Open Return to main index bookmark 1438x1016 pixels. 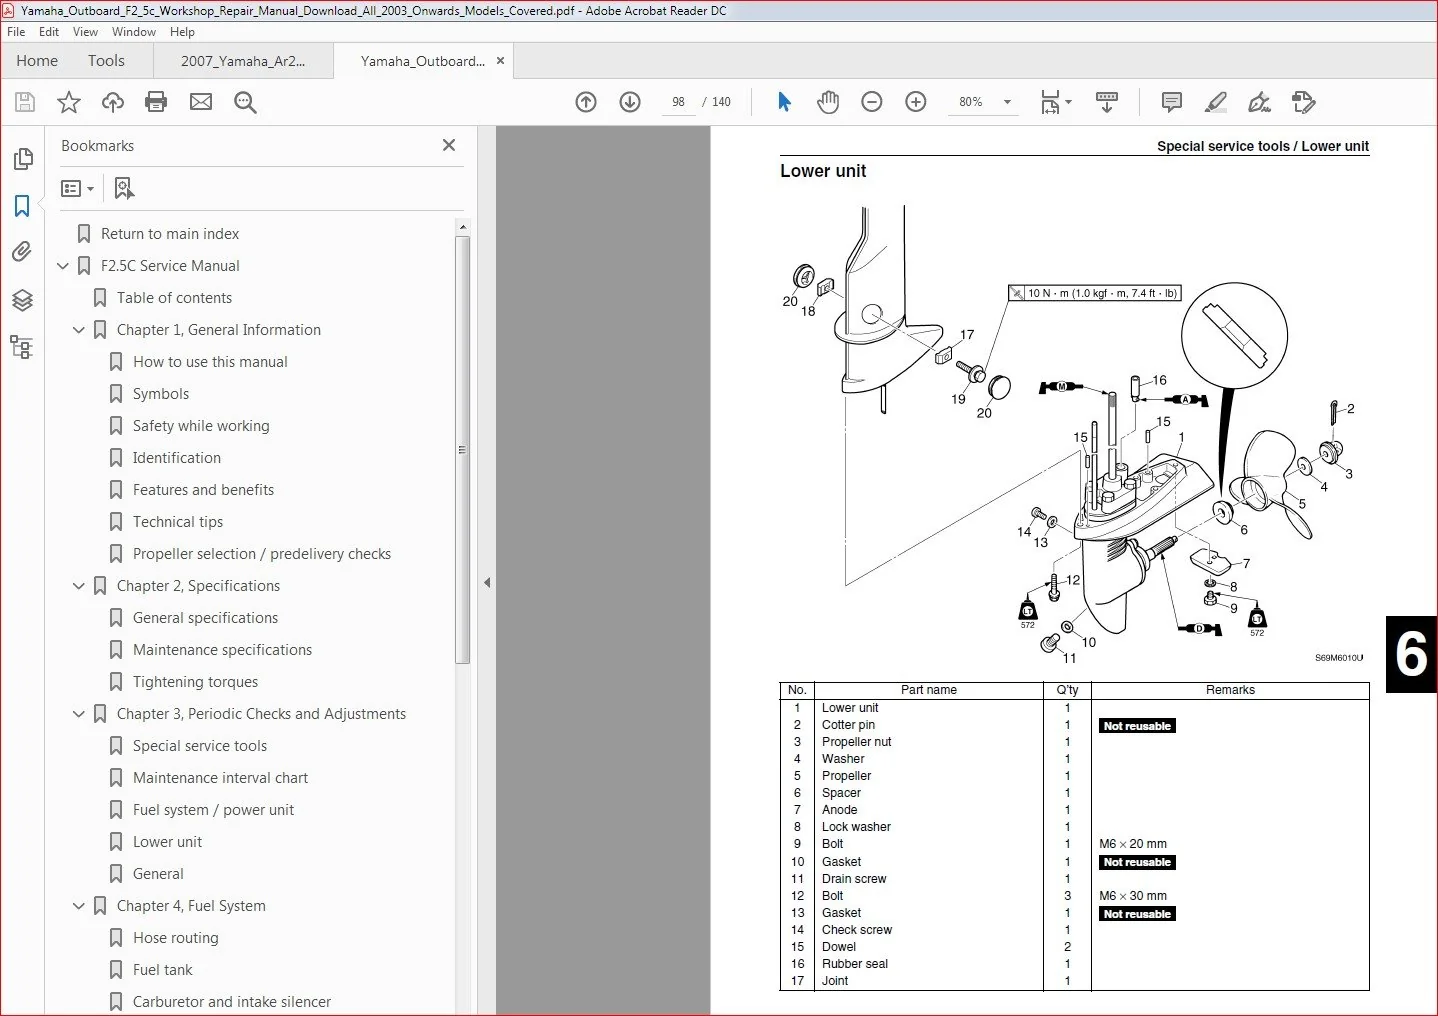pos(170,234)
